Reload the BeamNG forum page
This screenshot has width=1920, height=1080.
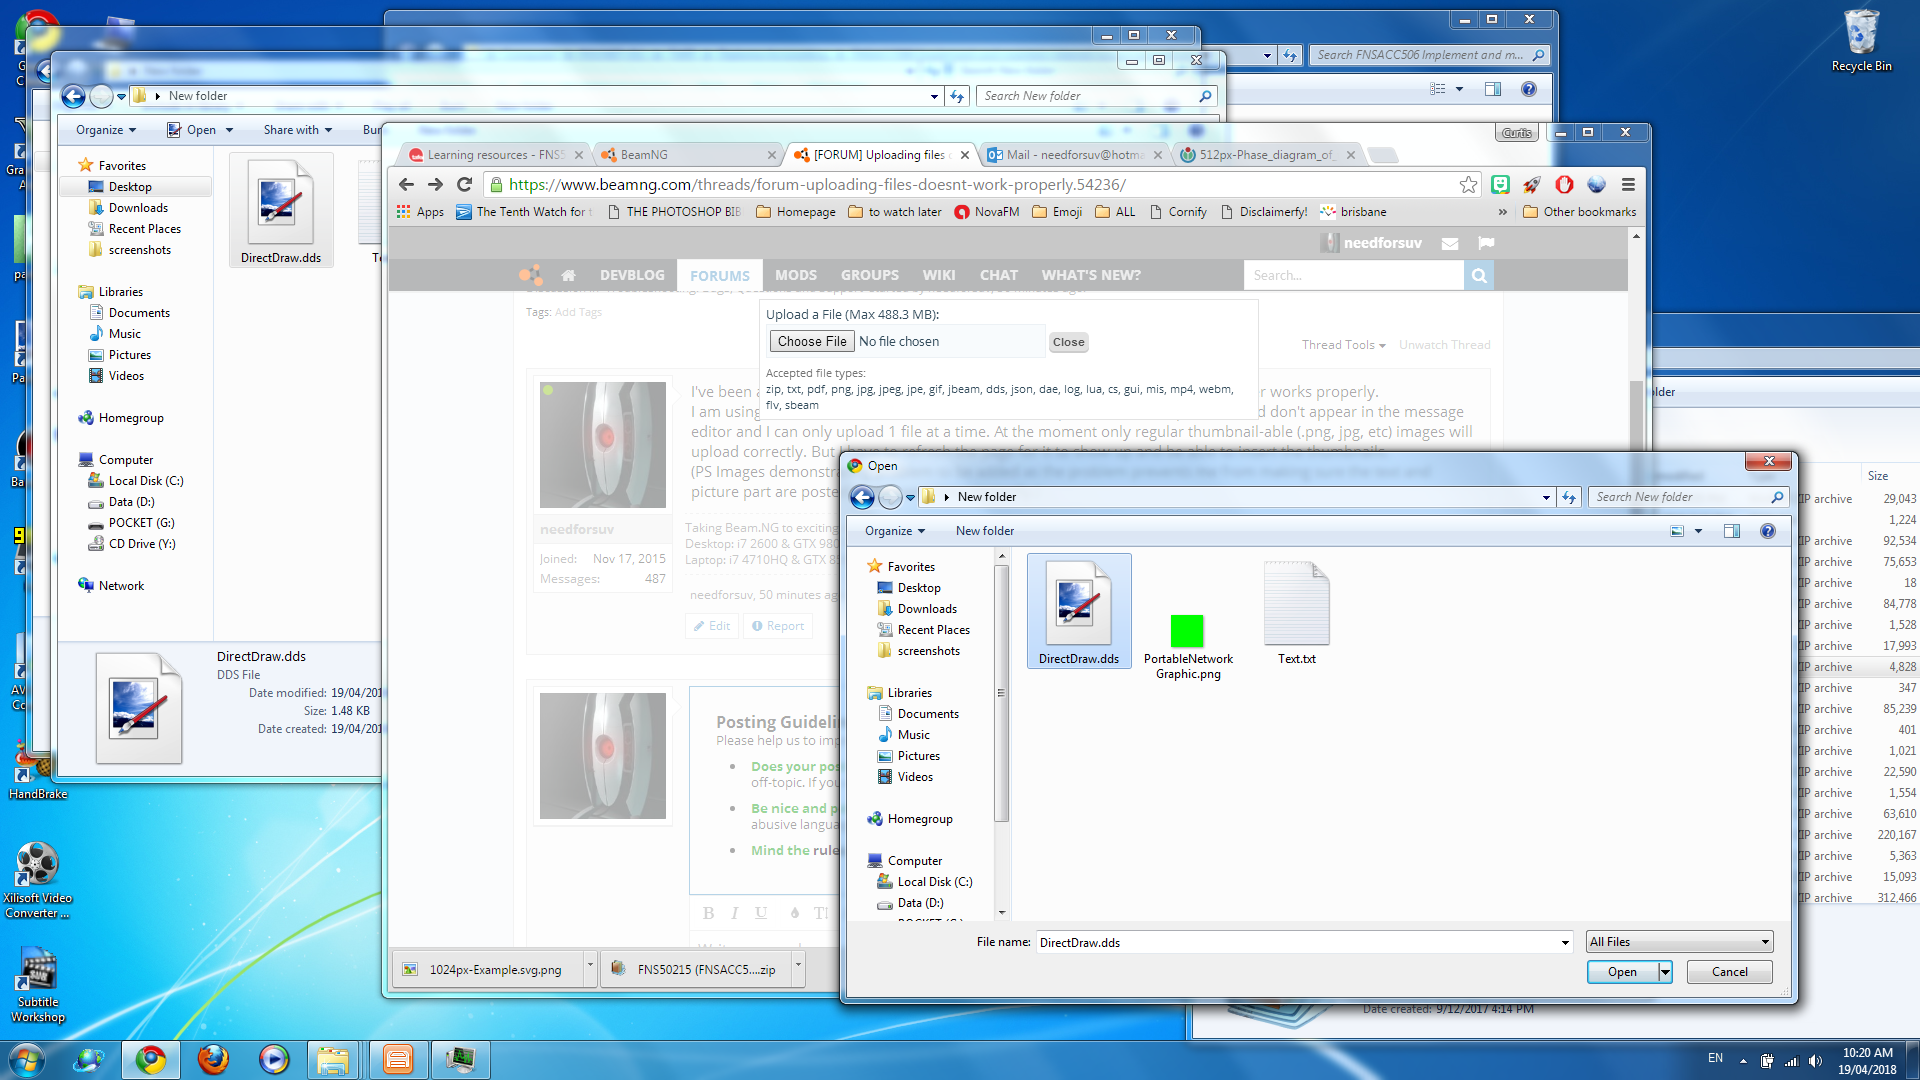tap(464, 184)
